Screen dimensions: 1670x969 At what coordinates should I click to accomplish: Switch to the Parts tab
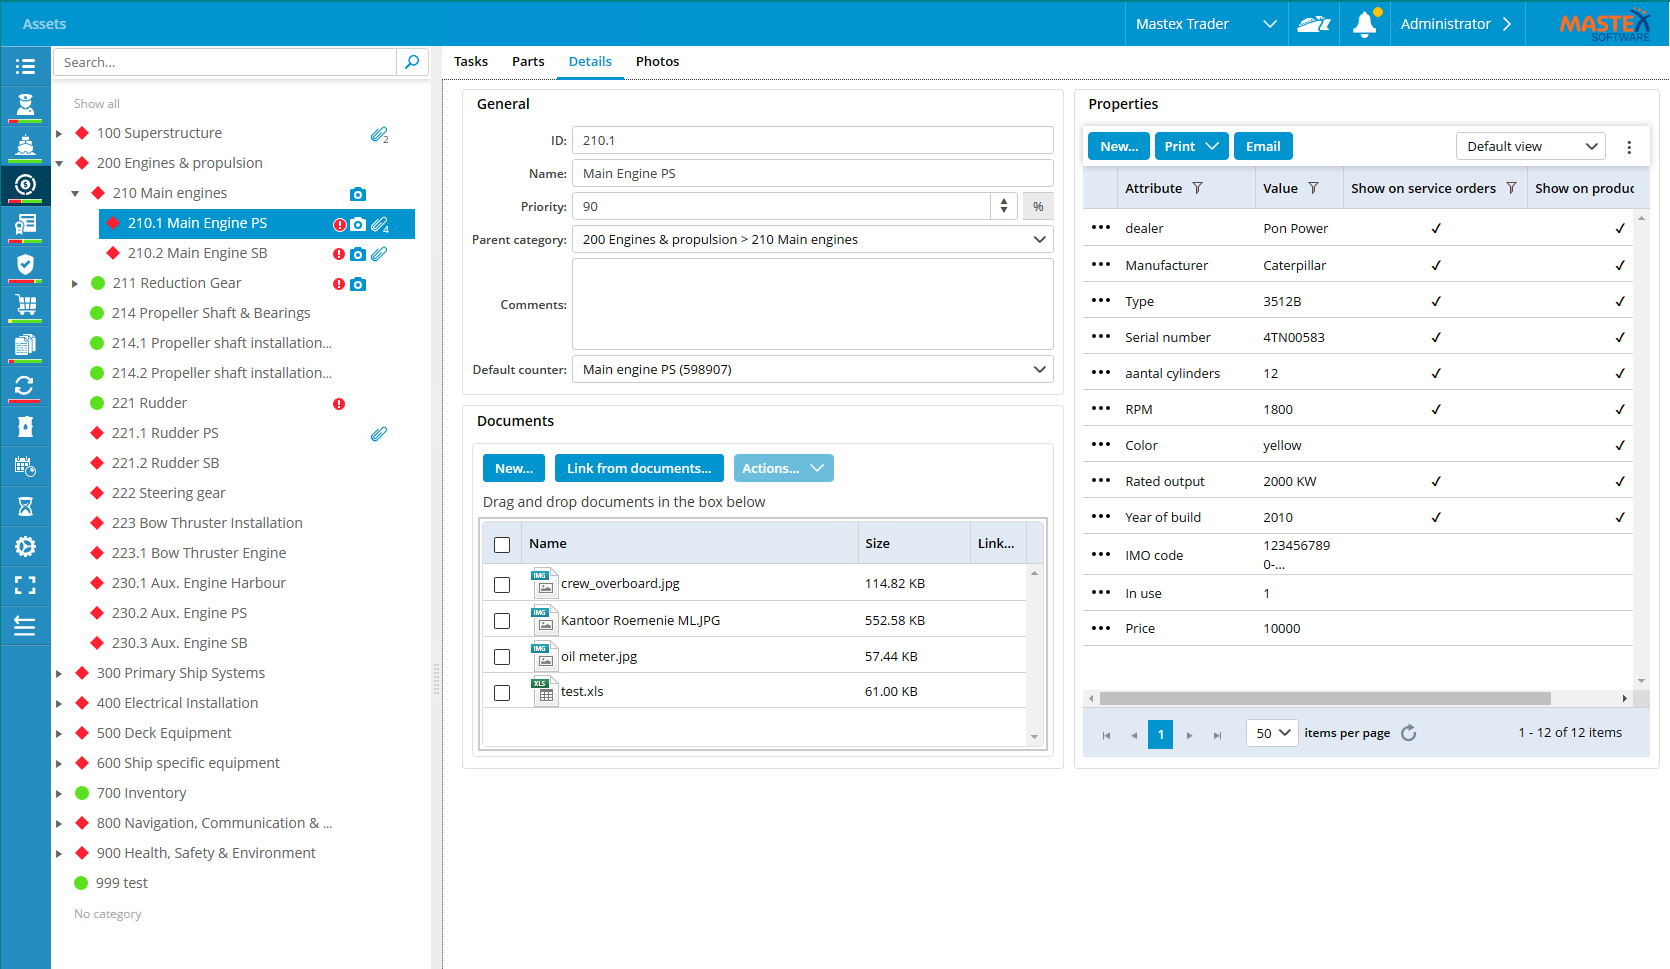coord(528,61)
